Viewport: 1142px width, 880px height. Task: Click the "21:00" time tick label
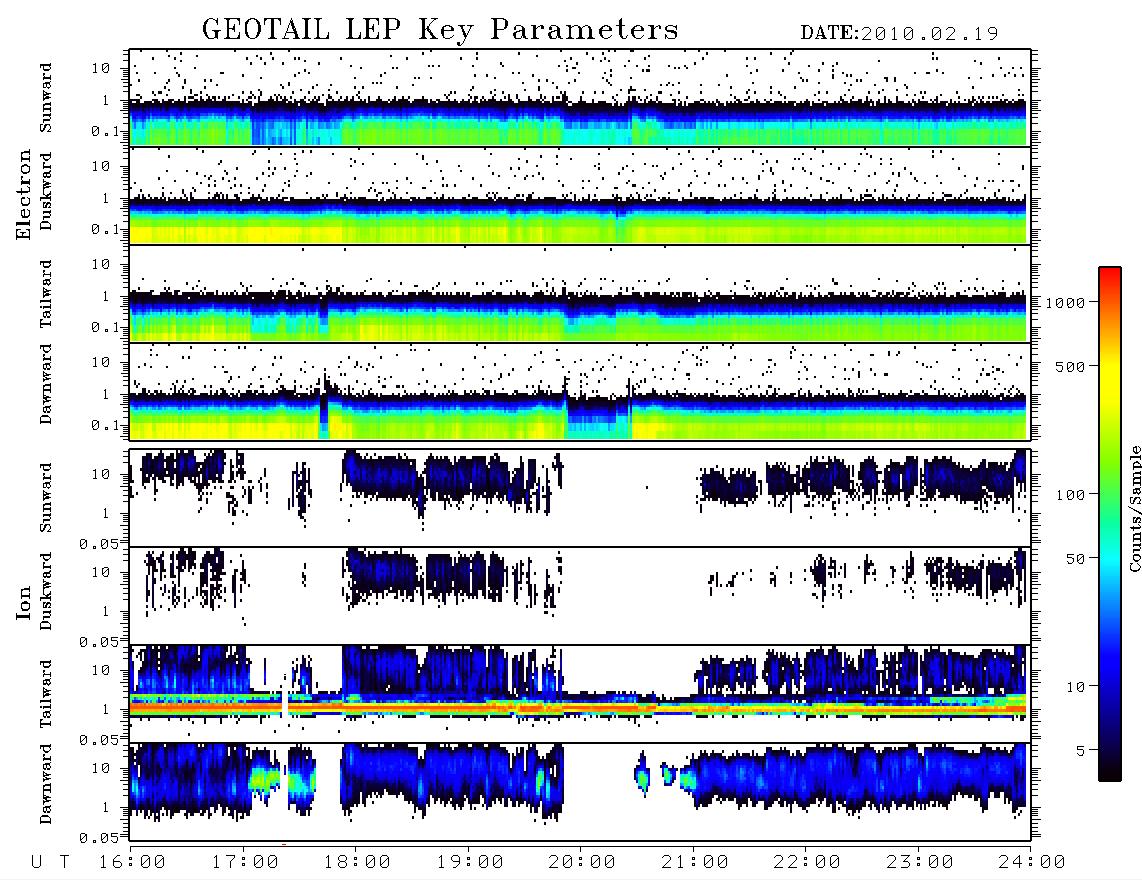coord(695,862)
